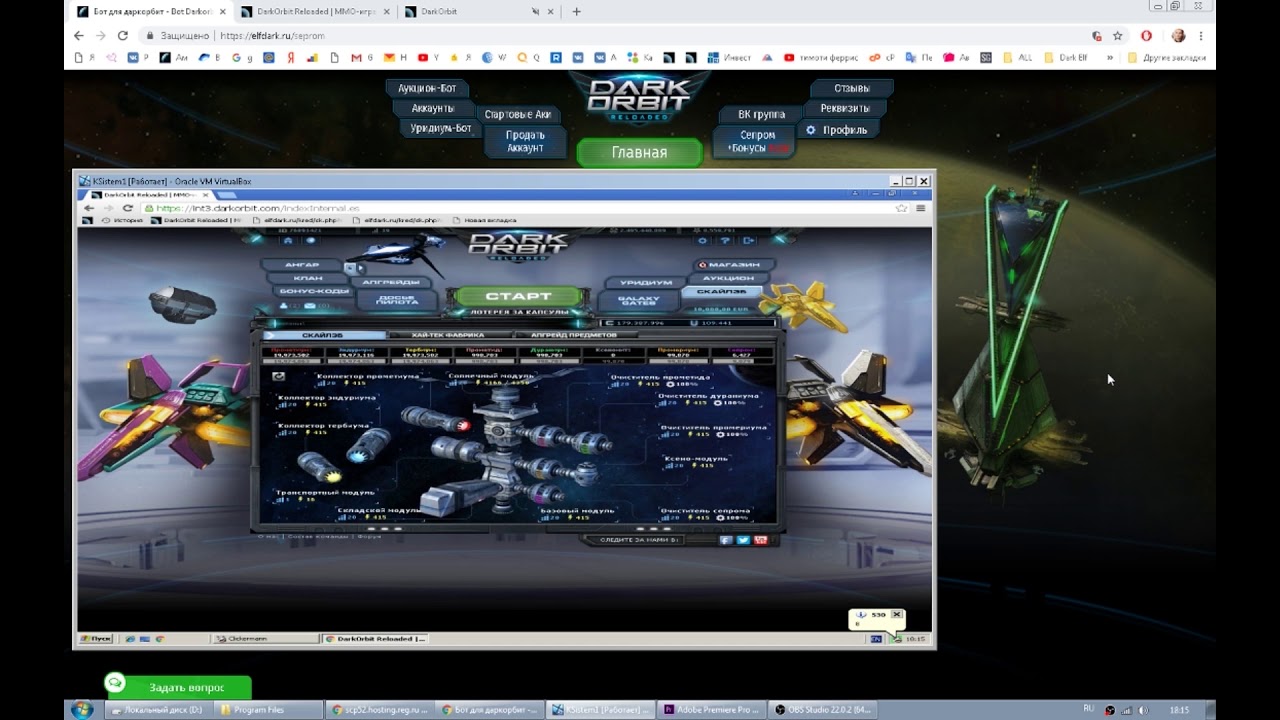Open АУКЦИОН in the game menu
This screenshot has height=720, width=1280.
coord(728,278)
